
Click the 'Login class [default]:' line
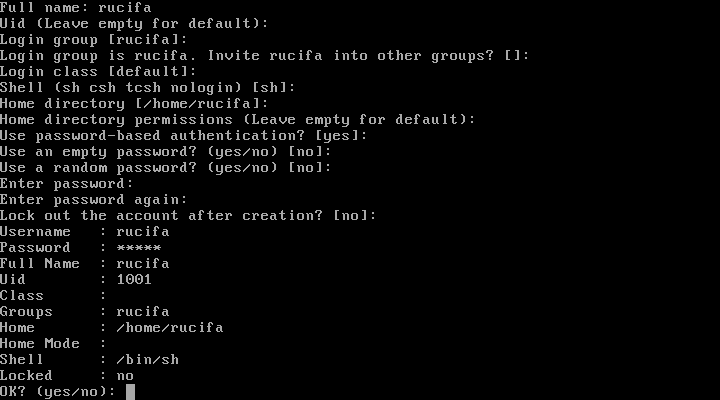point(98,72)
